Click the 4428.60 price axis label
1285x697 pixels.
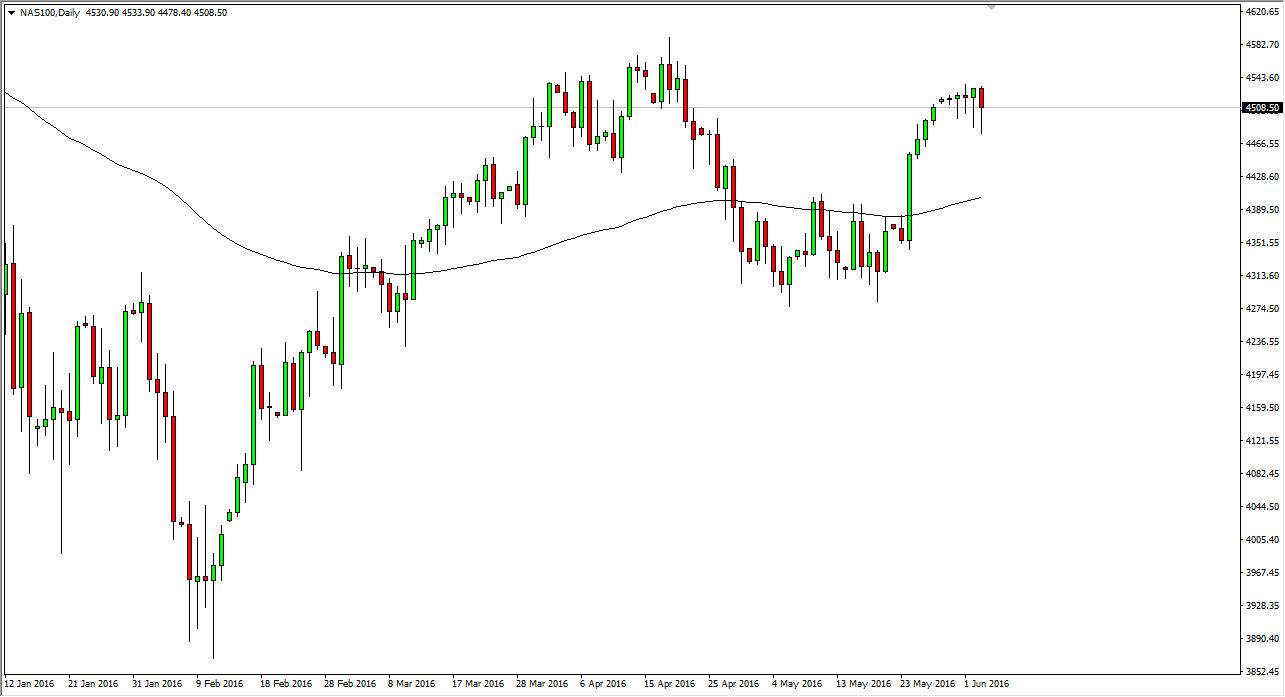pos(1261,177)
